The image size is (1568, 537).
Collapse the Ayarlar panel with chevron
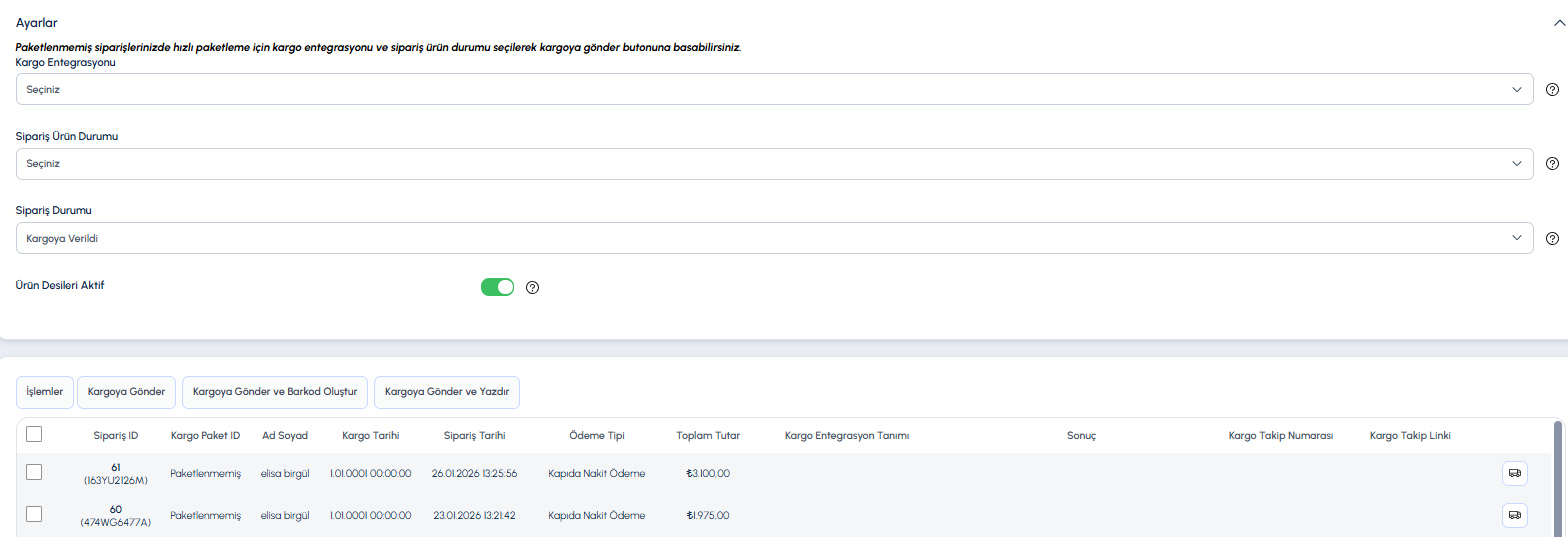[1553, 21]
